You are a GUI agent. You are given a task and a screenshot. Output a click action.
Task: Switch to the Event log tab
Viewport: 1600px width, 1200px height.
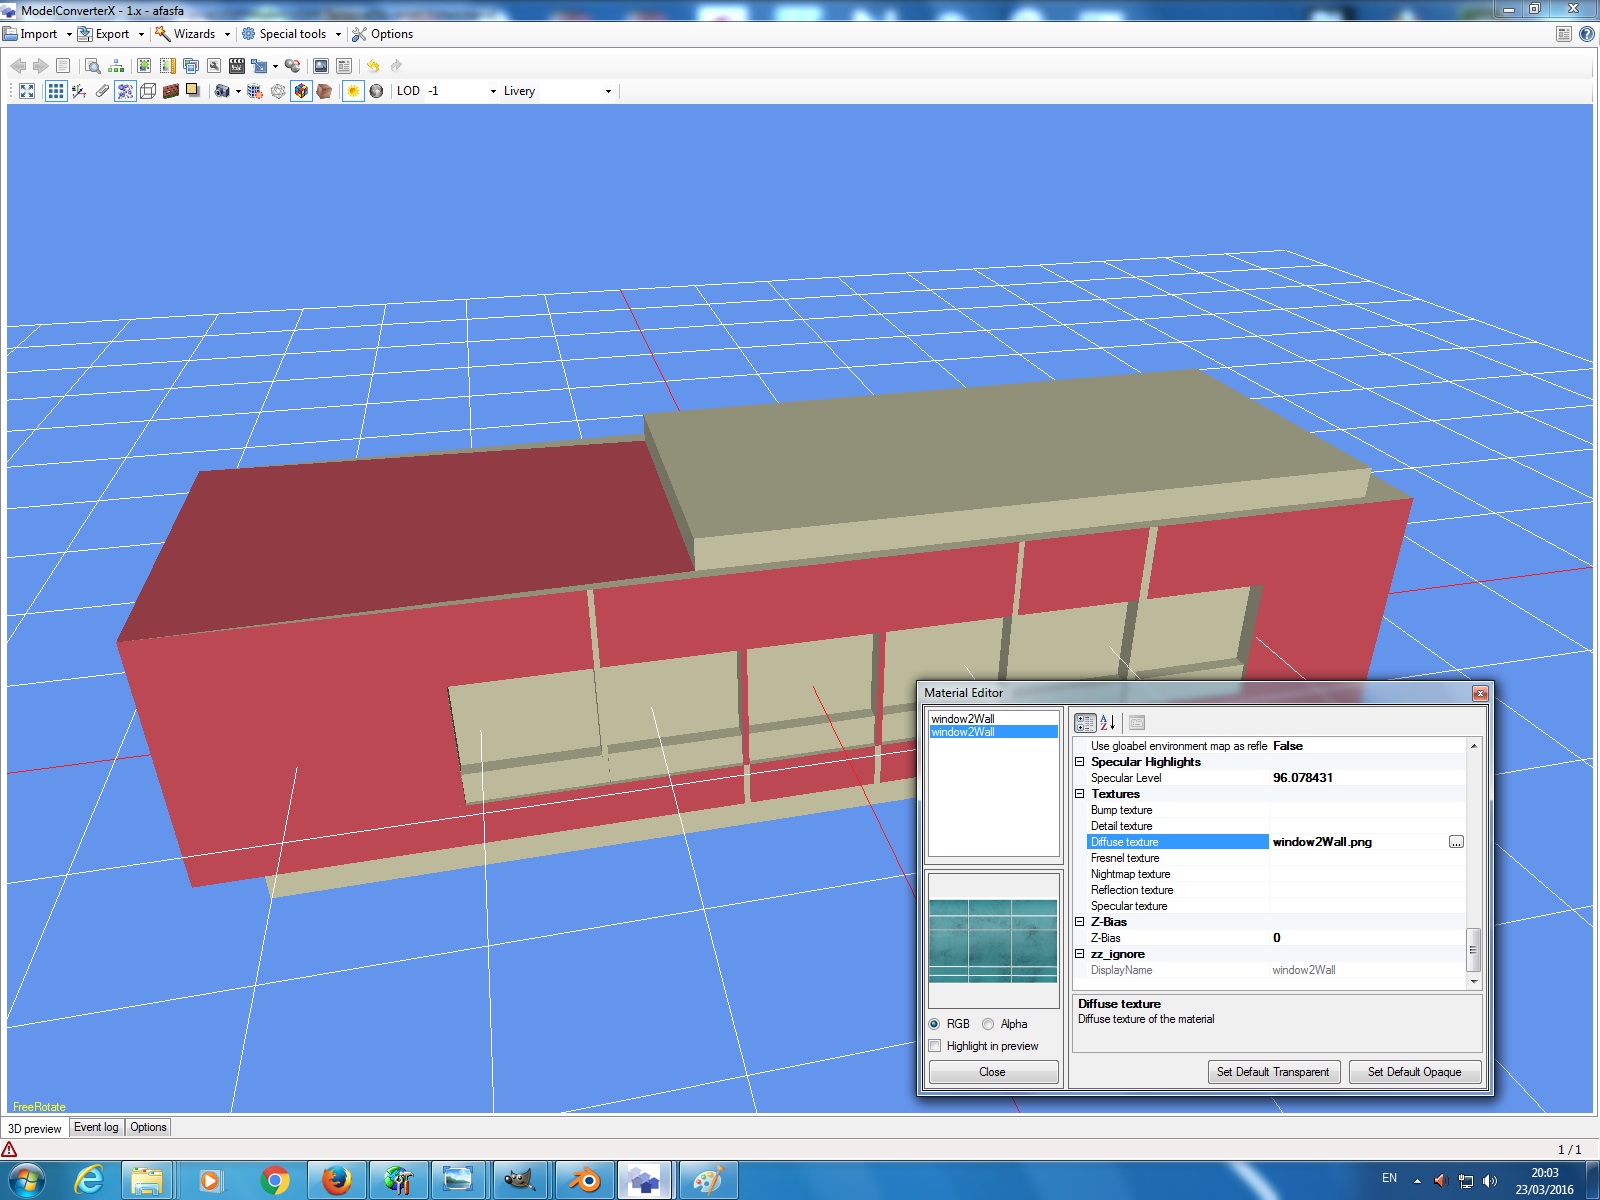[96, 1127]
